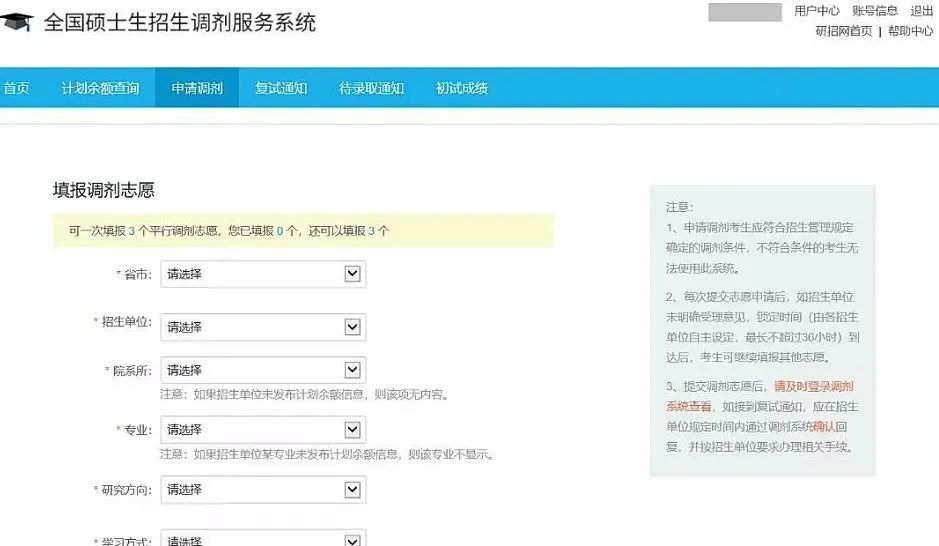Select the 申请调剂 tab
This screenshot has width=939, height=546.
197,88
